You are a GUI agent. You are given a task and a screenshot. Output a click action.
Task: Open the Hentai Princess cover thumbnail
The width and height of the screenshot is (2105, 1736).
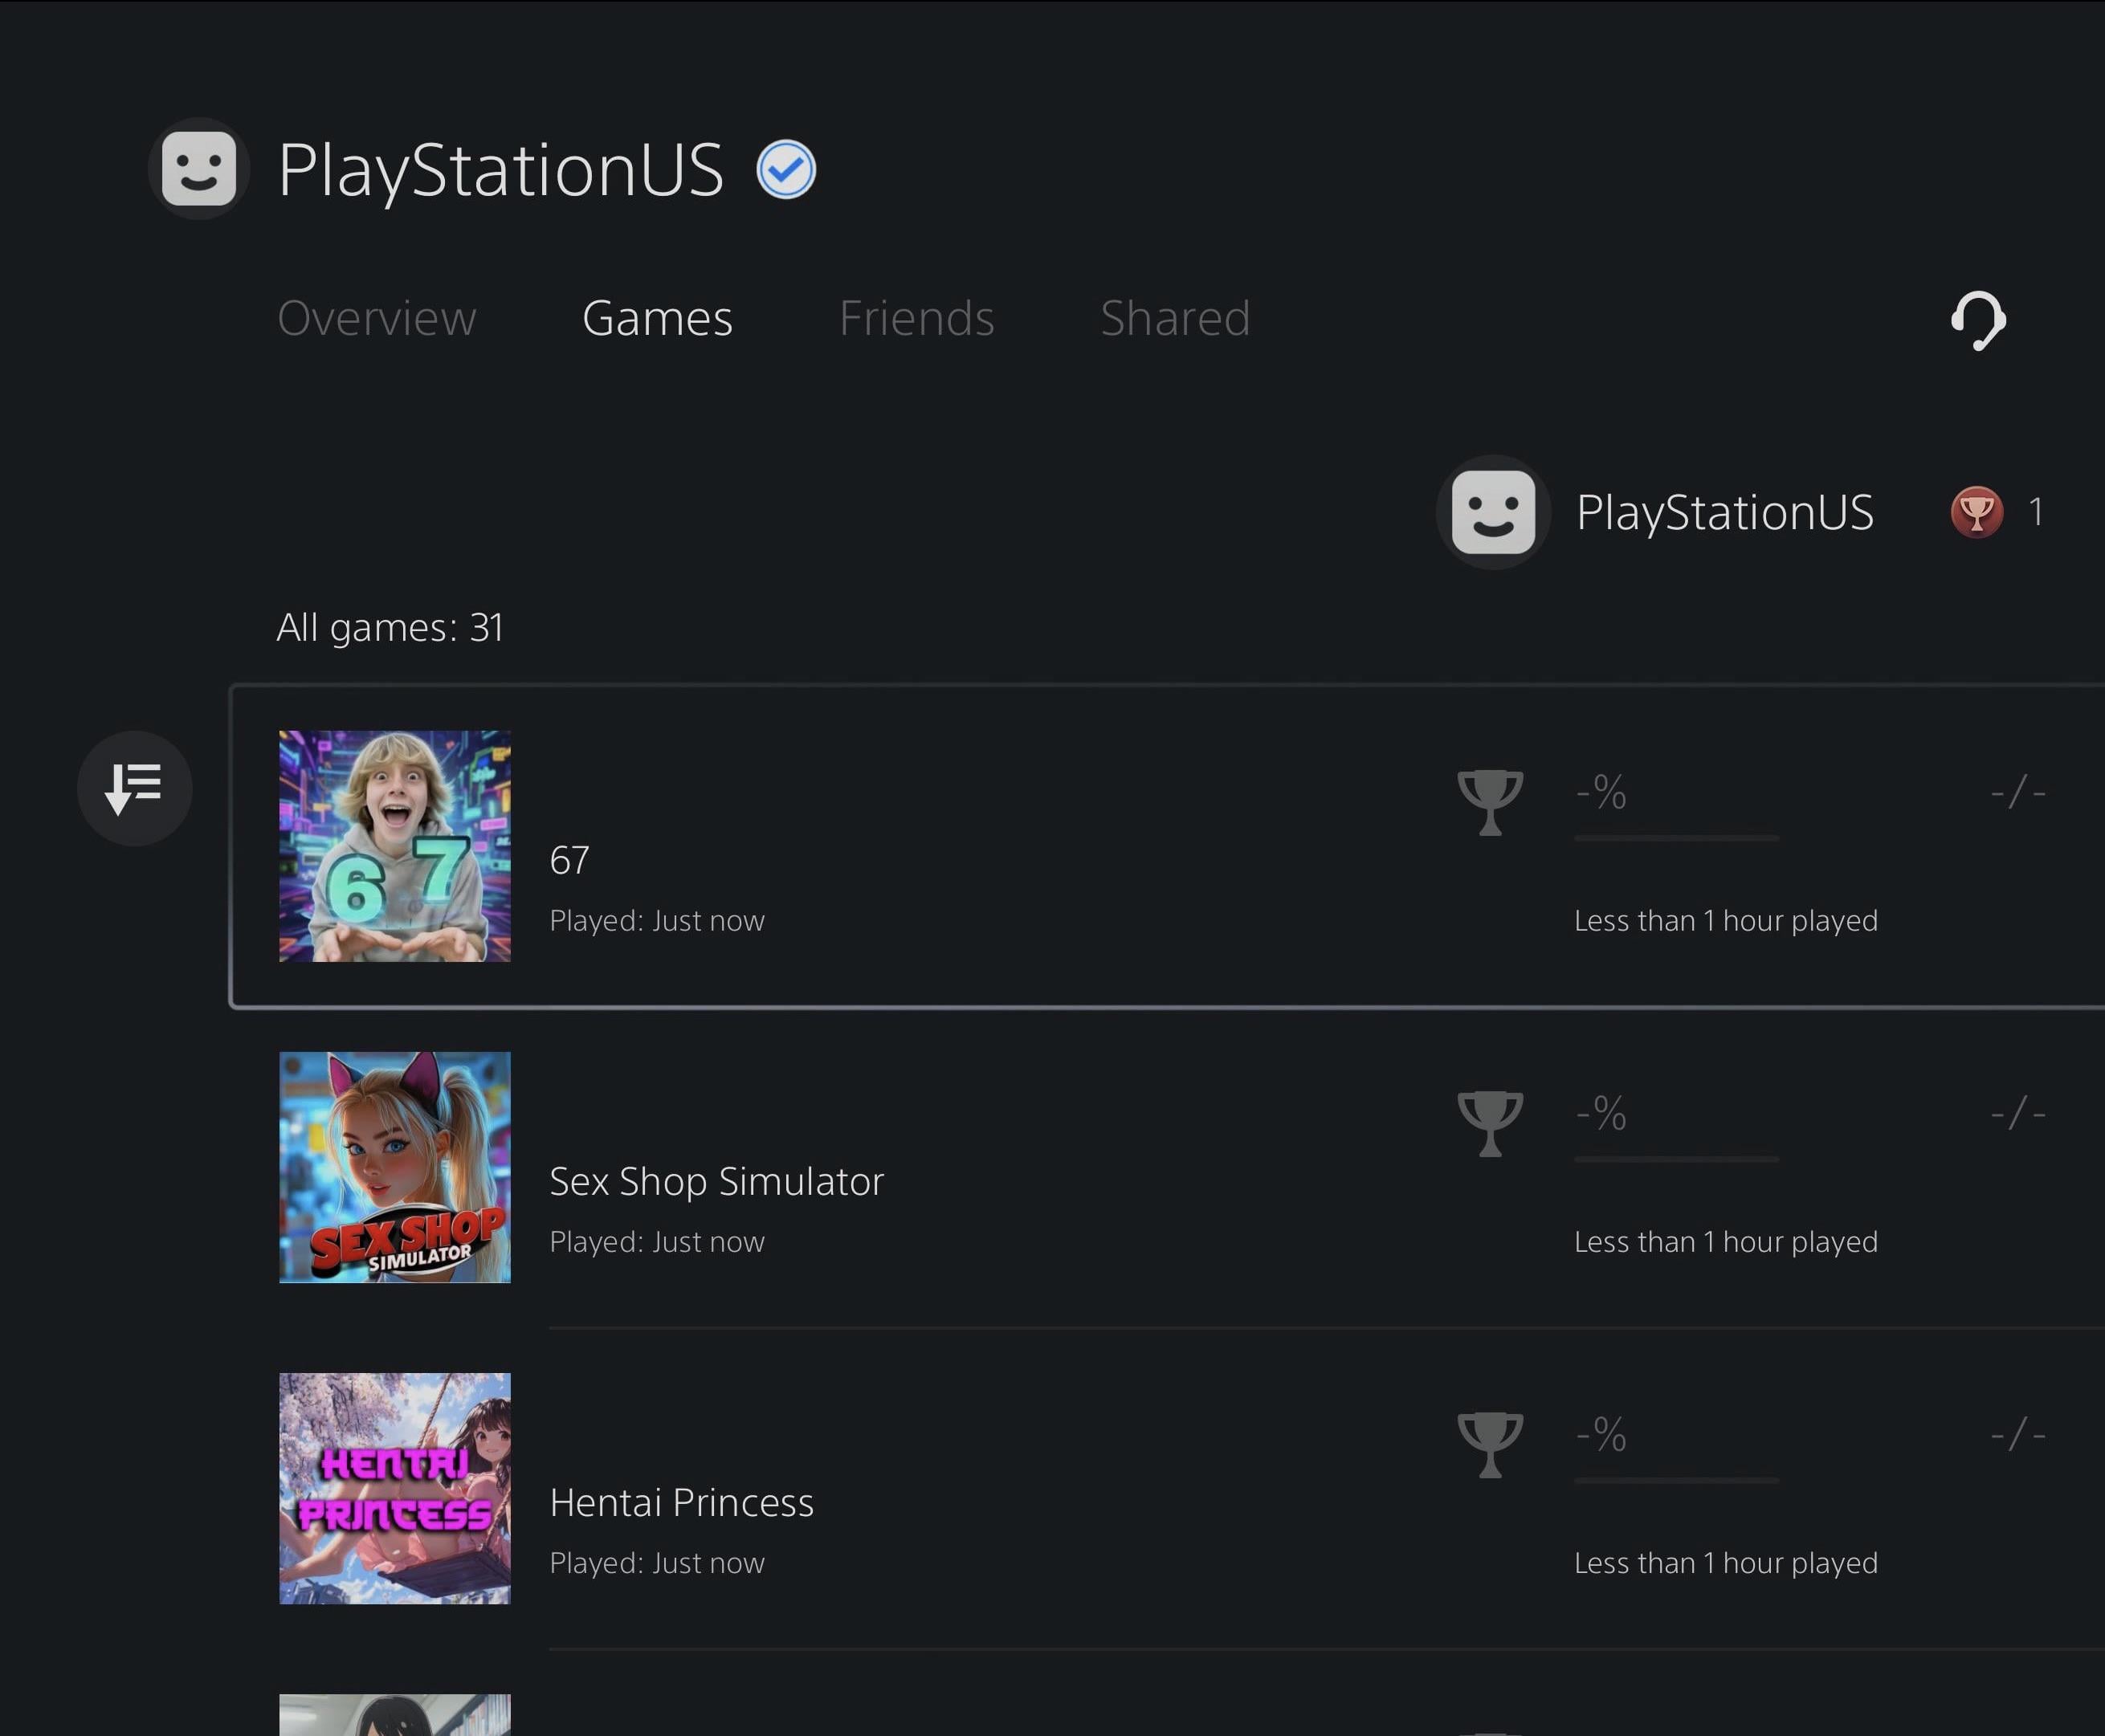coord(394,1488)
